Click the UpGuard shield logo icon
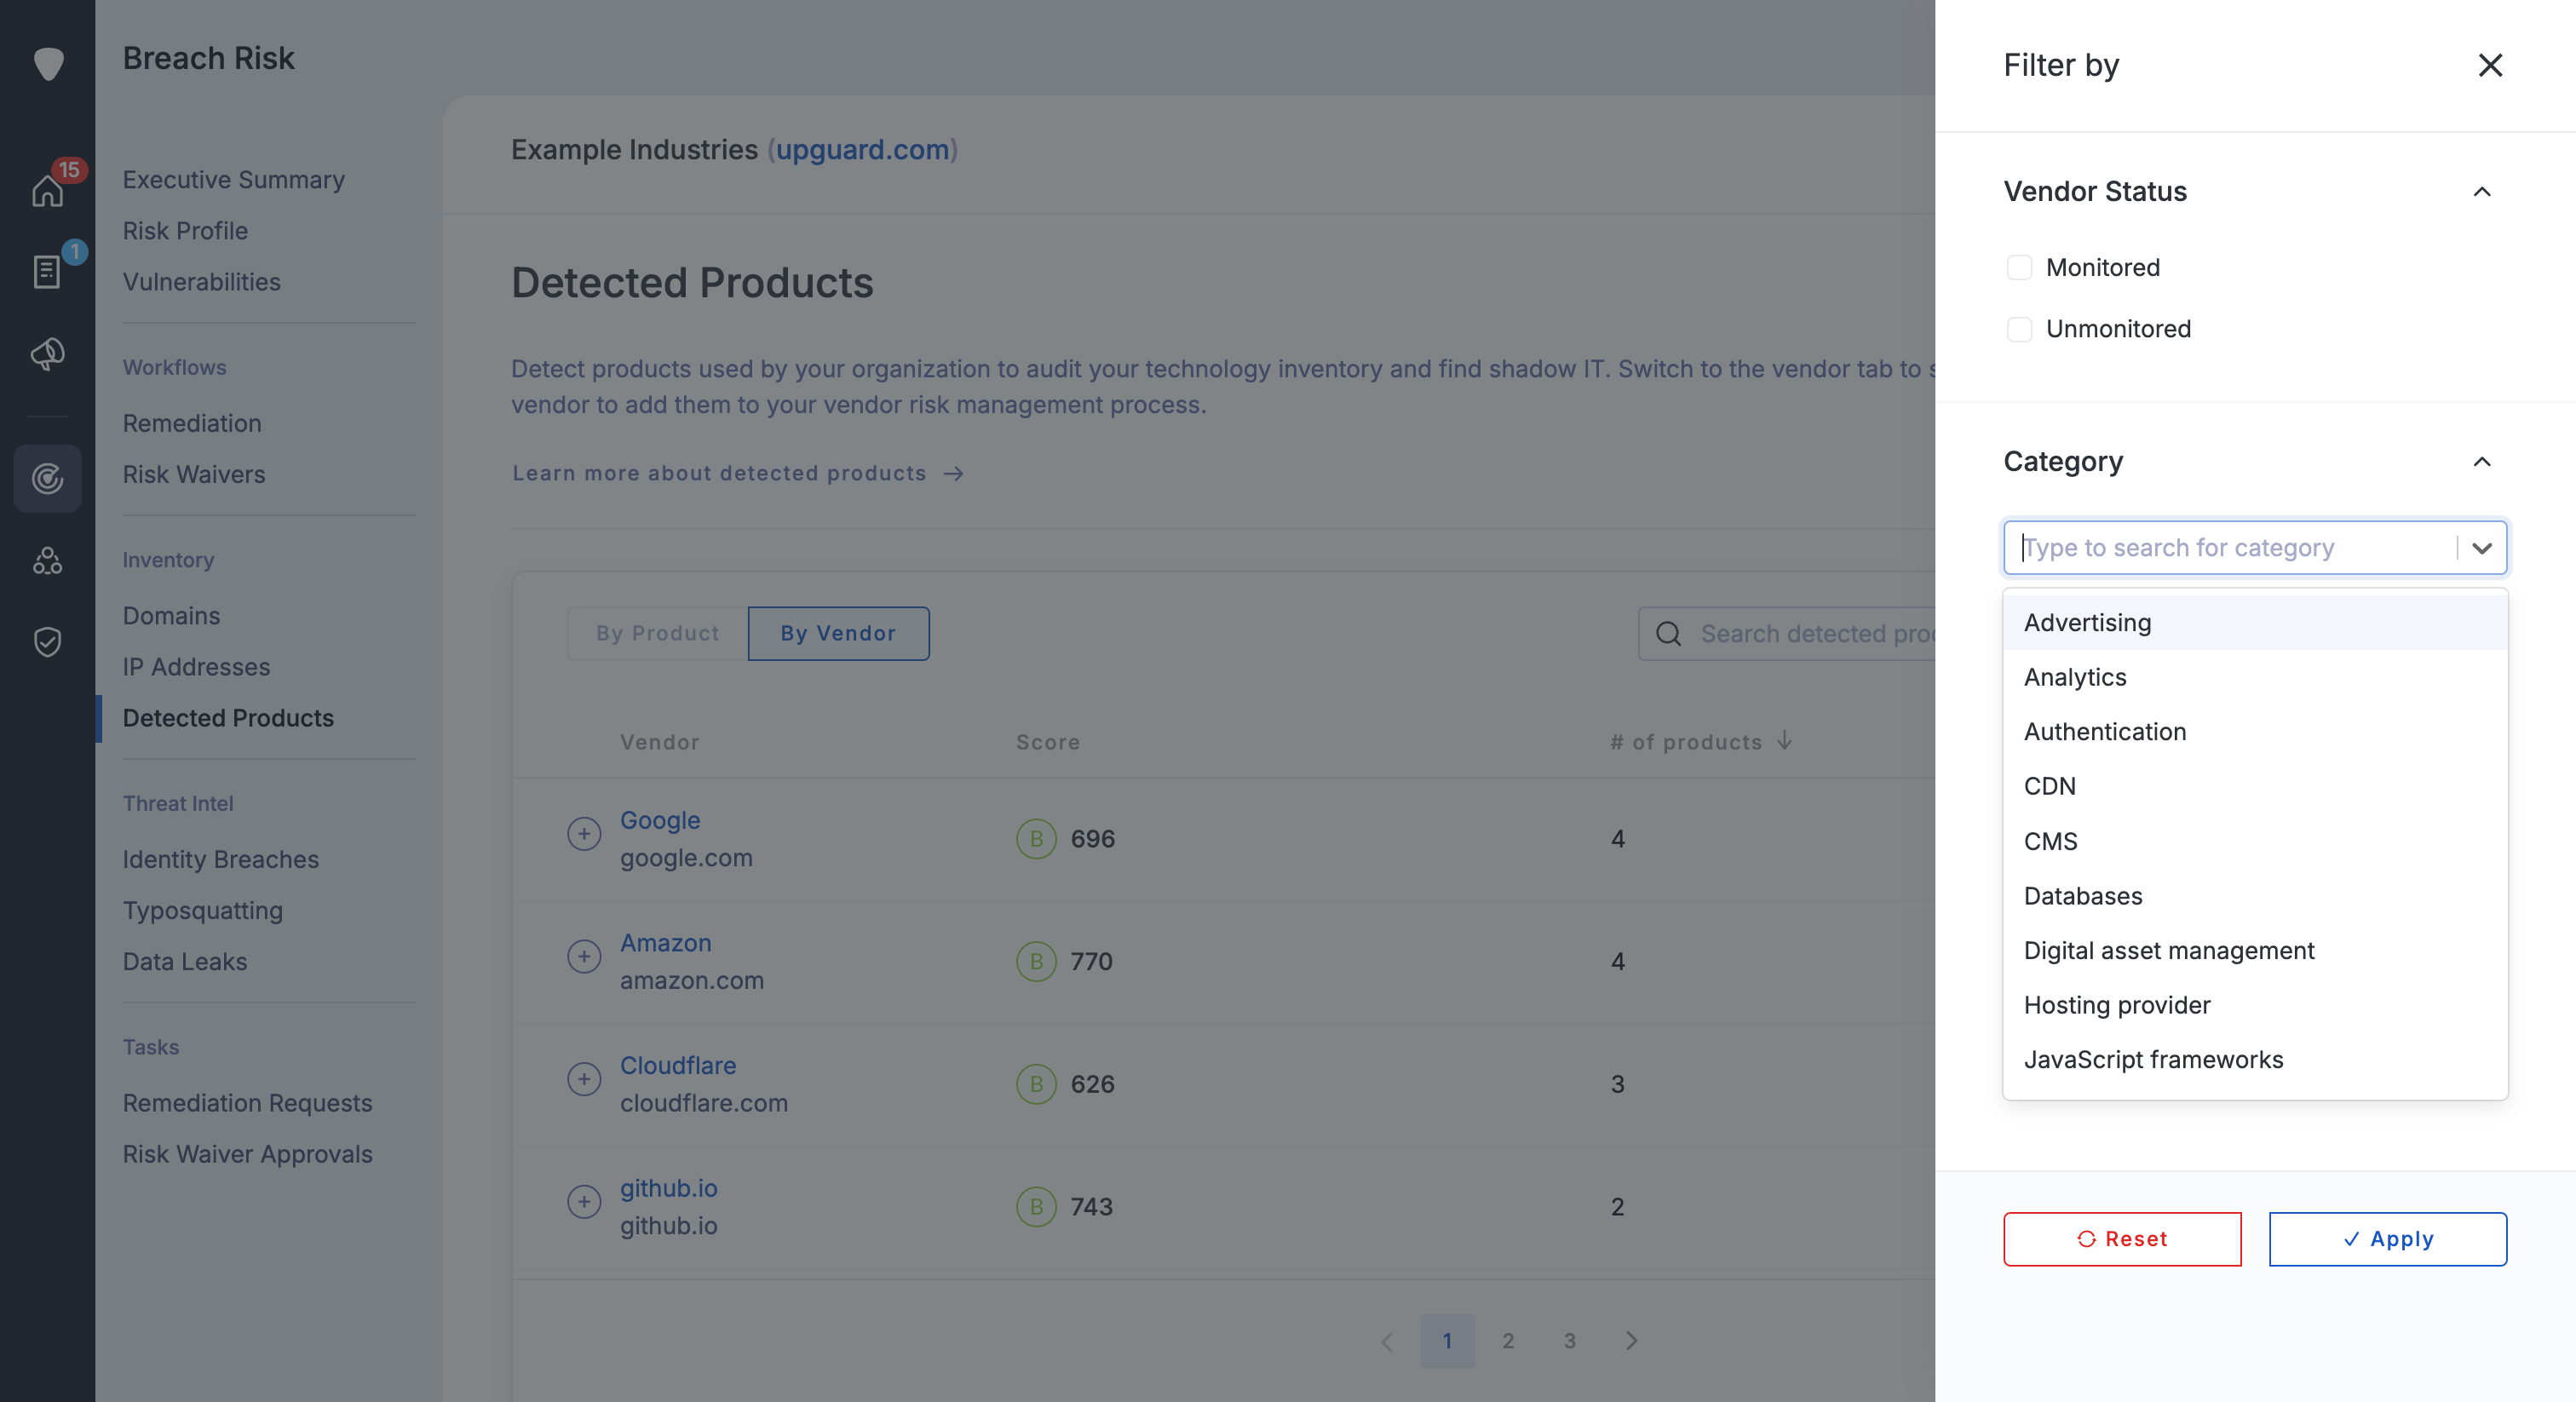This screenshot has height=1402, width=2576. point(48,63)
